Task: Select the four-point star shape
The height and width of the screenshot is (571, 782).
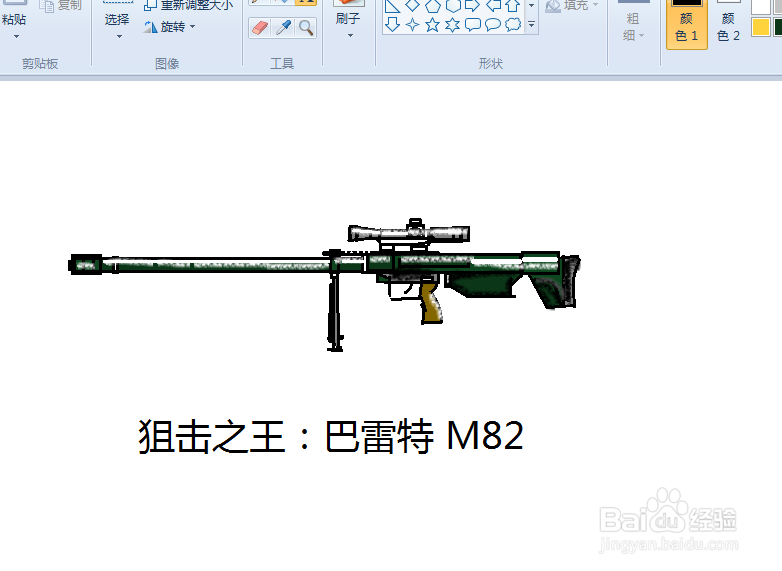Action: 412,24
